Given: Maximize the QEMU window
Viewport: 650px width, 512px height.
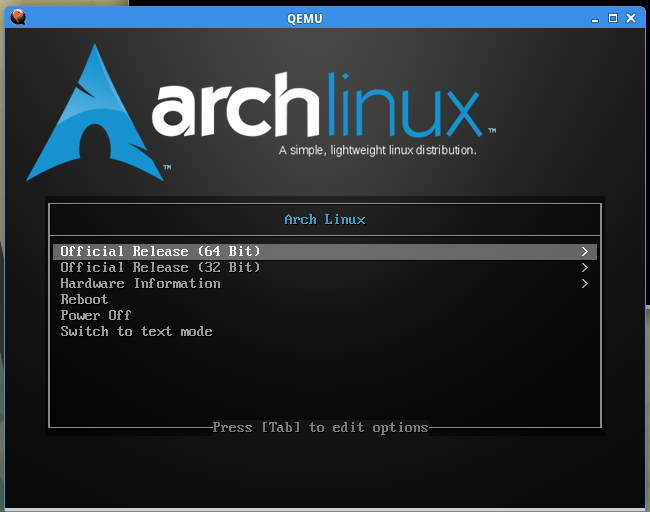Looking at the screenshot, I should 613,18.
